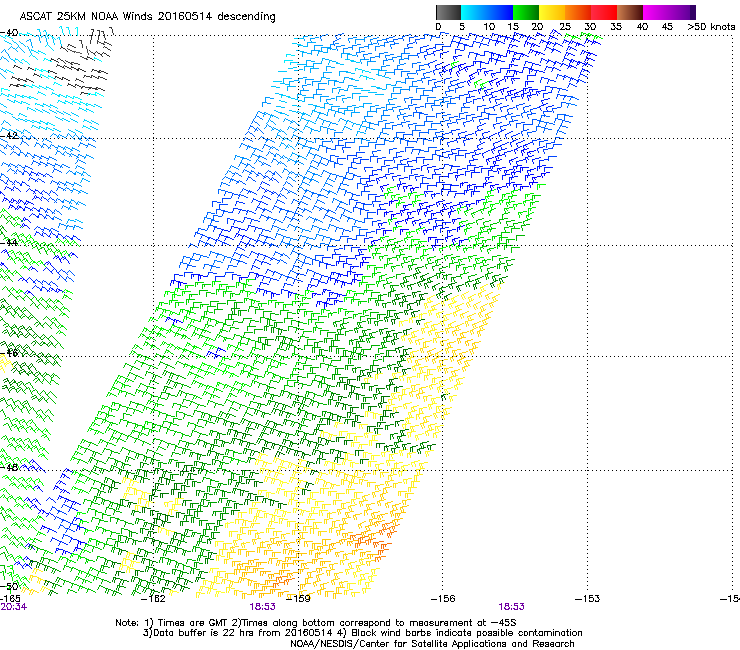Click the legend label '25'

point(564,27)
